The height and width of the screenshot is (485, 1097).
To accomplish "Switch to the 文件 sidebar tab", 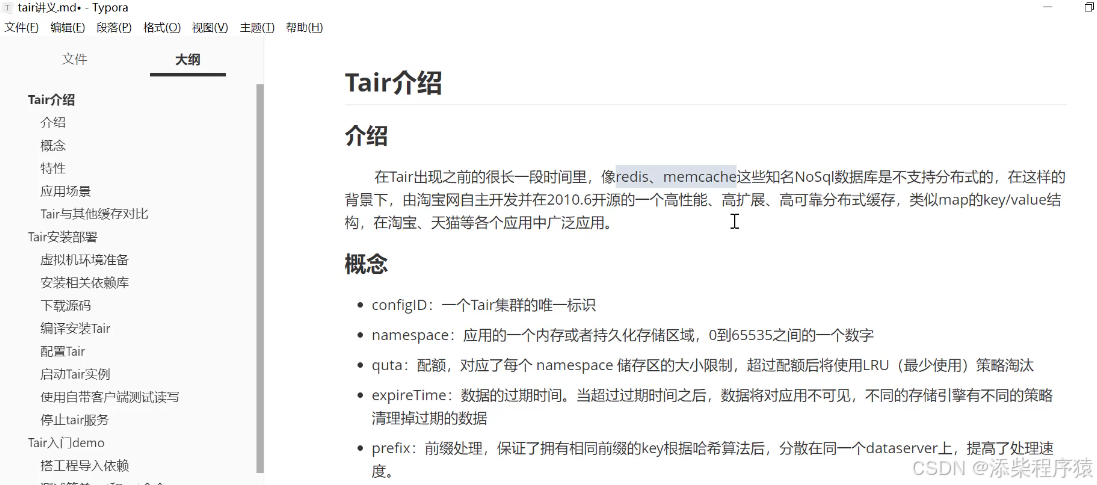I will click(x=75, y=59).
